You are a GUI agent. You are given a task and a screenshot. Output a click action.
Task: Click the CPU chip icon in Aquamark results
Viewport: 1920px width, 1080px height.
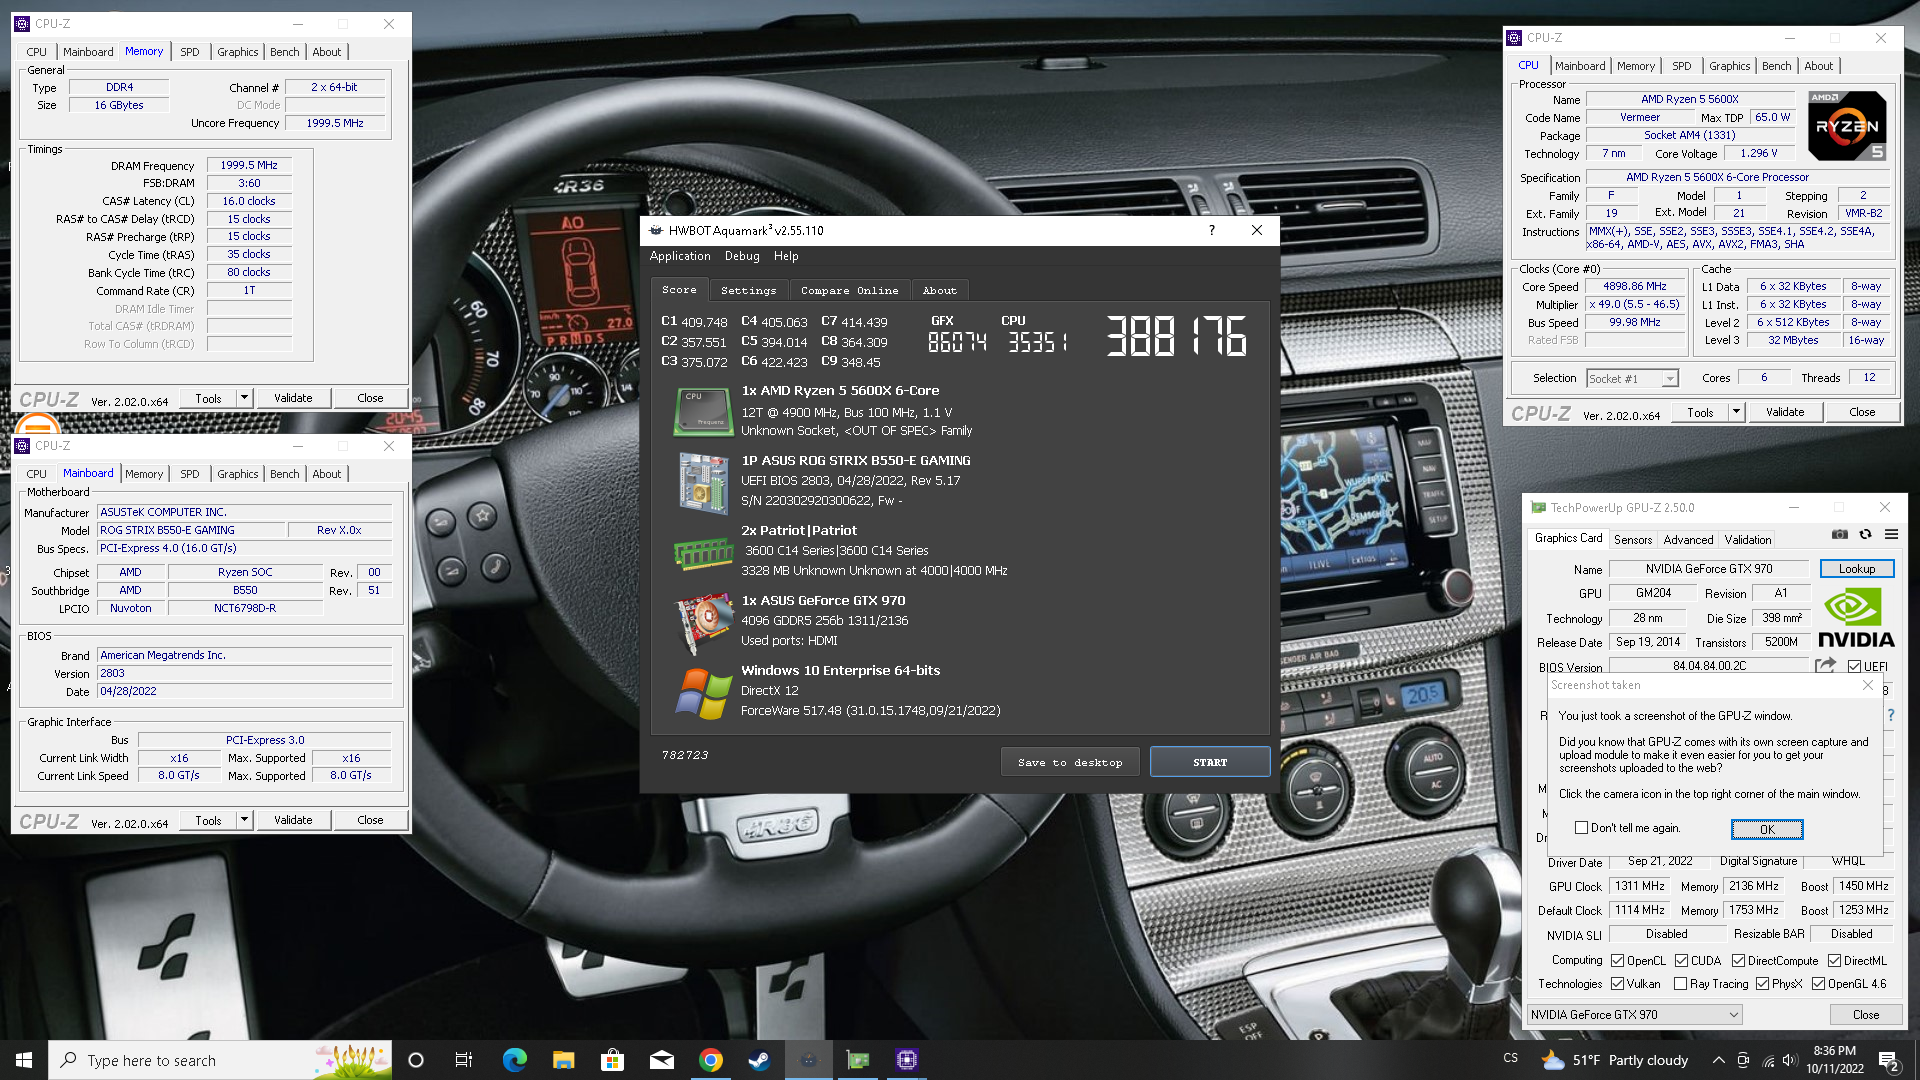[x=703, y=412]
